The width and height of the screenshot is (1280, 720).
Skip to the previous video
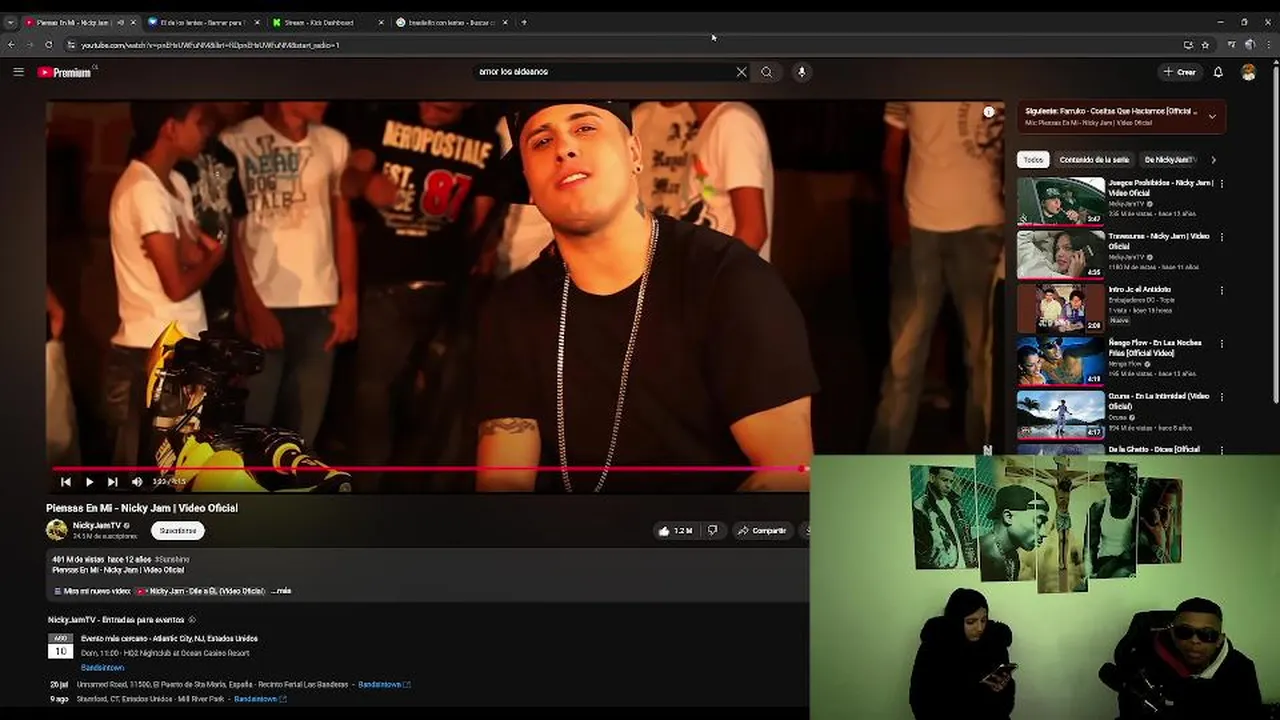[66, 482]
